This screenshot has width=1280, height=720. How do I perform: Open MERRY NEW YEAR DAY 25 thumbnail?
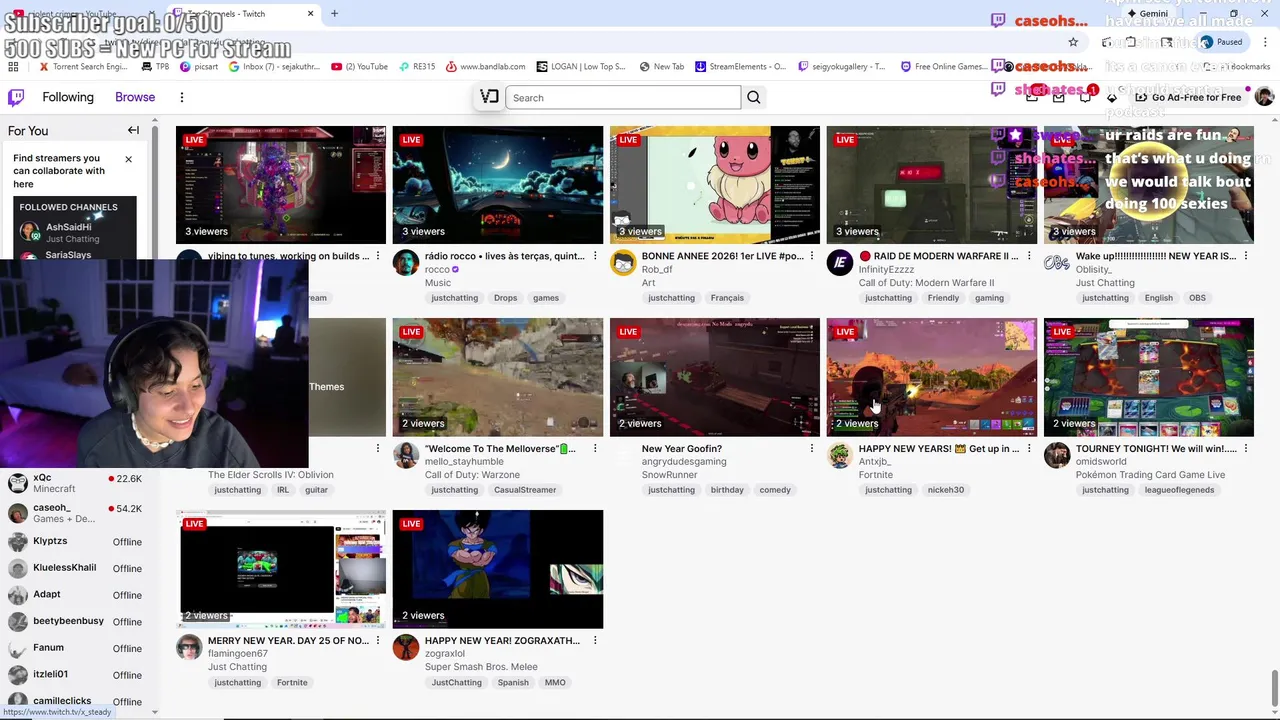pyautogui.click(x=281, y=569)
